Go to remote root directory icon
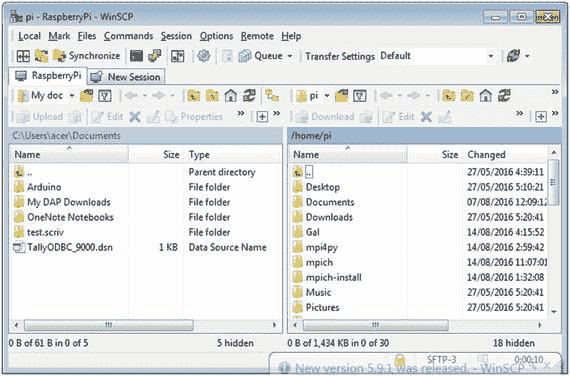 point(467,96)
